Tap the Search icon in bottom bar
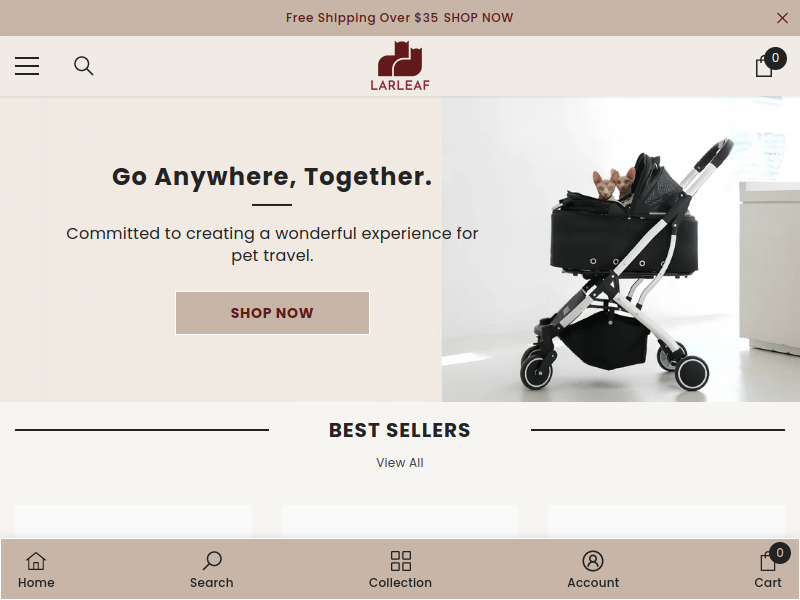800x600 pixels. (212, 570)
